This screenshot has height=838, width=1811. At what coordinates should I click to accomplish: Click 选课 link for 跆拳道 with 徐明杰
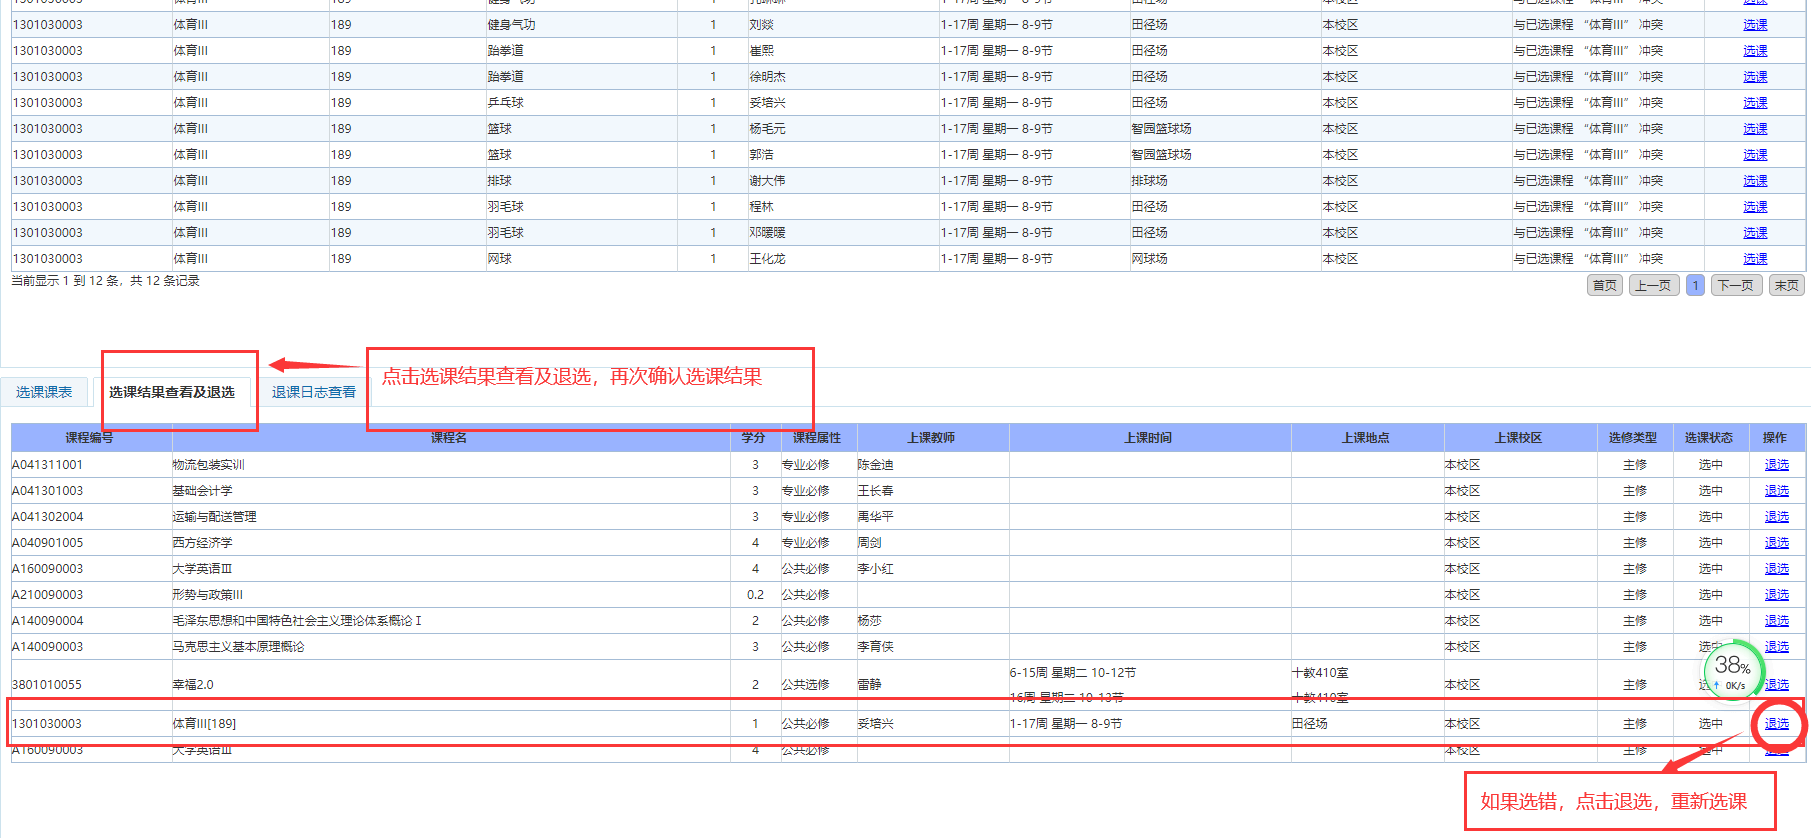click(1755, 77)
